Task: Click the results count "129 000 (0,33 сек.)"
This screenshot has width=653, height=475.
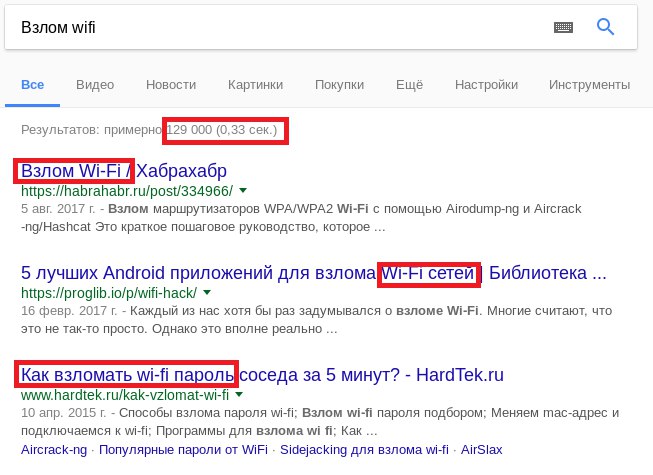Action: [222, 130]
